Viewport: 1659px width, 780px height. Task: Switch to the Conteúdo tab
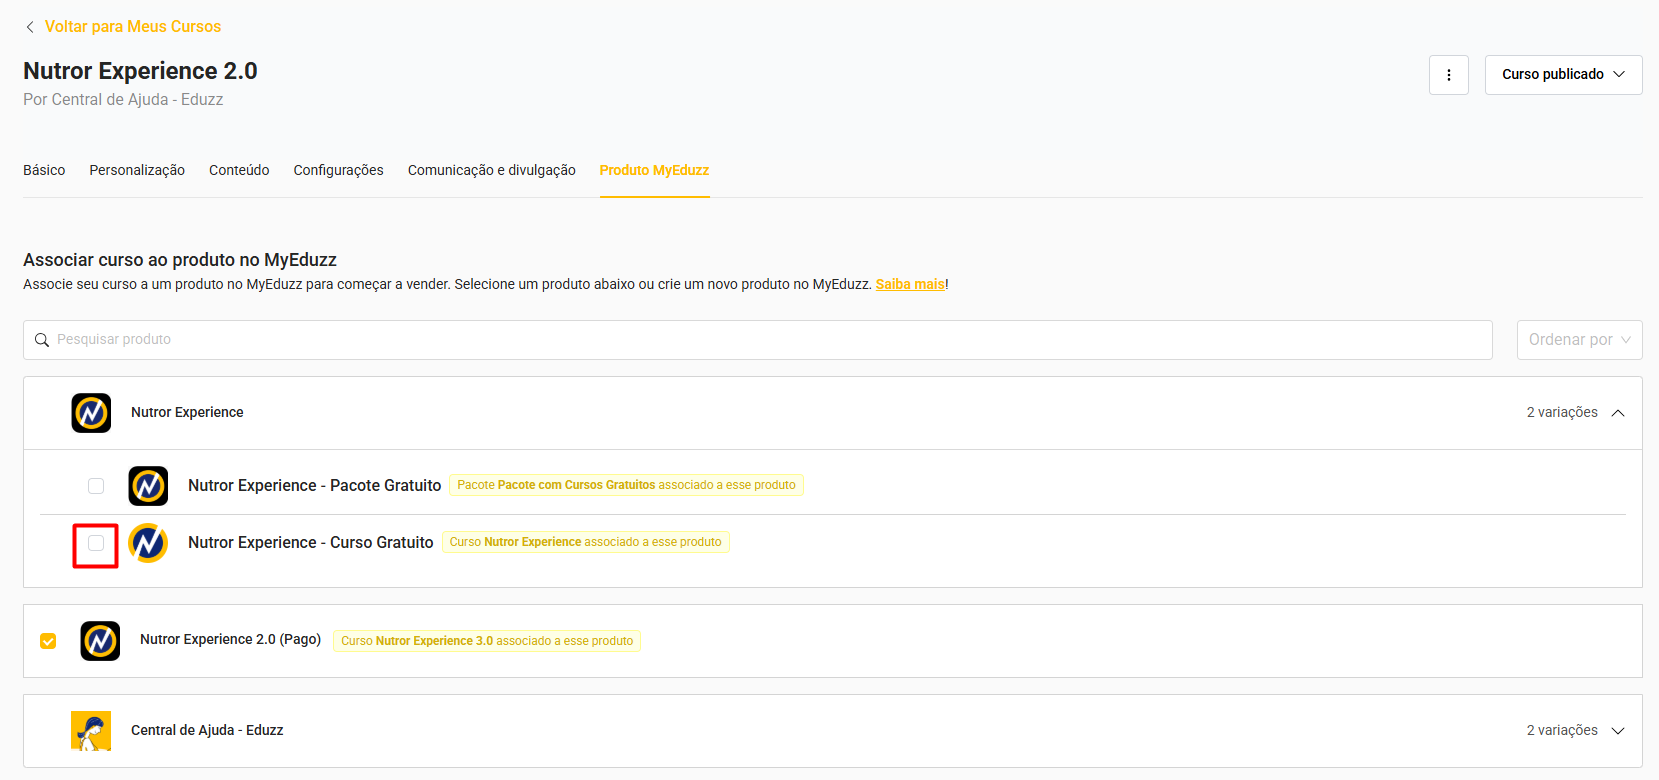pos(239,170)
